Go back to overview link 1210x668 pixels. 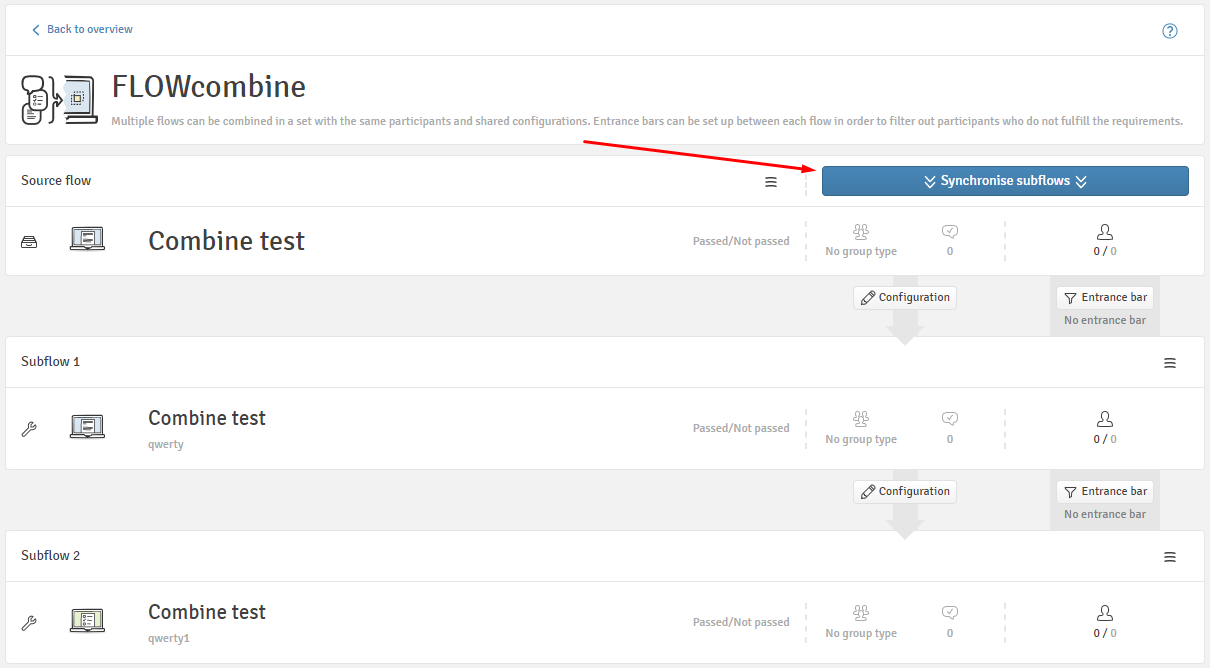pyautogui.click(x=83, y=30)
